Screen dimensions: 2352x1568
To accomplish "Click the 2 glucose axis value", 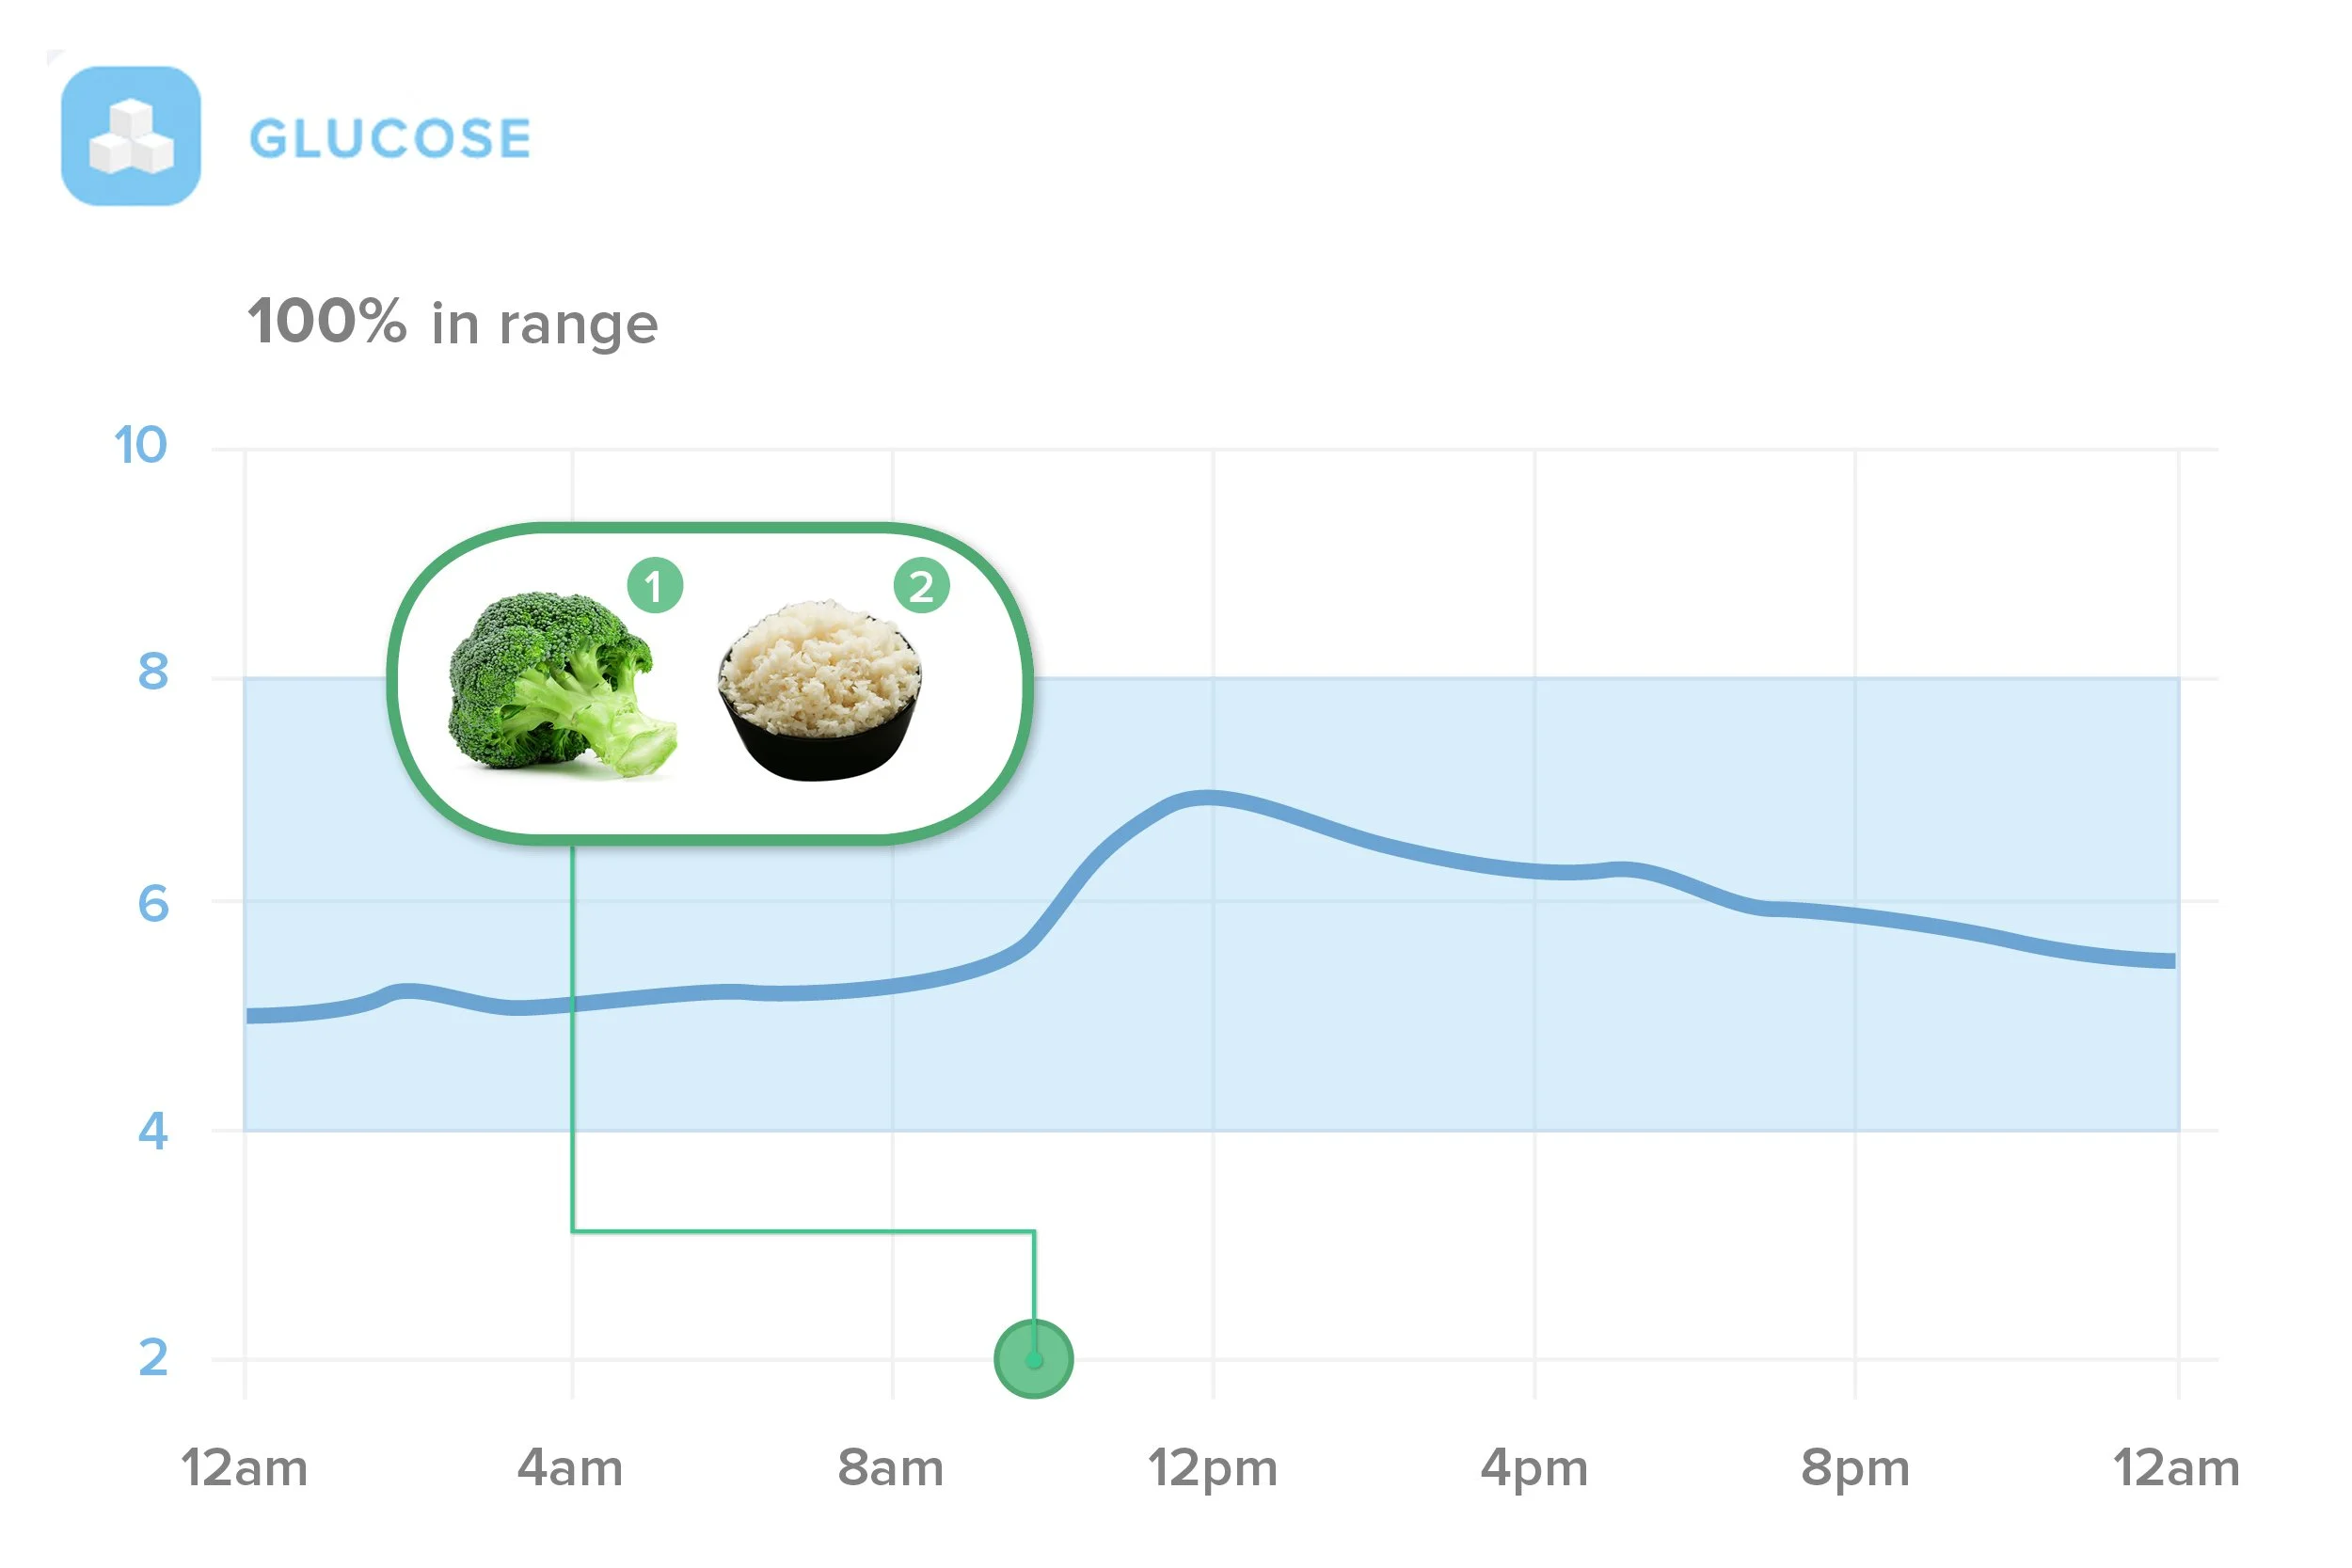I will [x=153, y=1358].
